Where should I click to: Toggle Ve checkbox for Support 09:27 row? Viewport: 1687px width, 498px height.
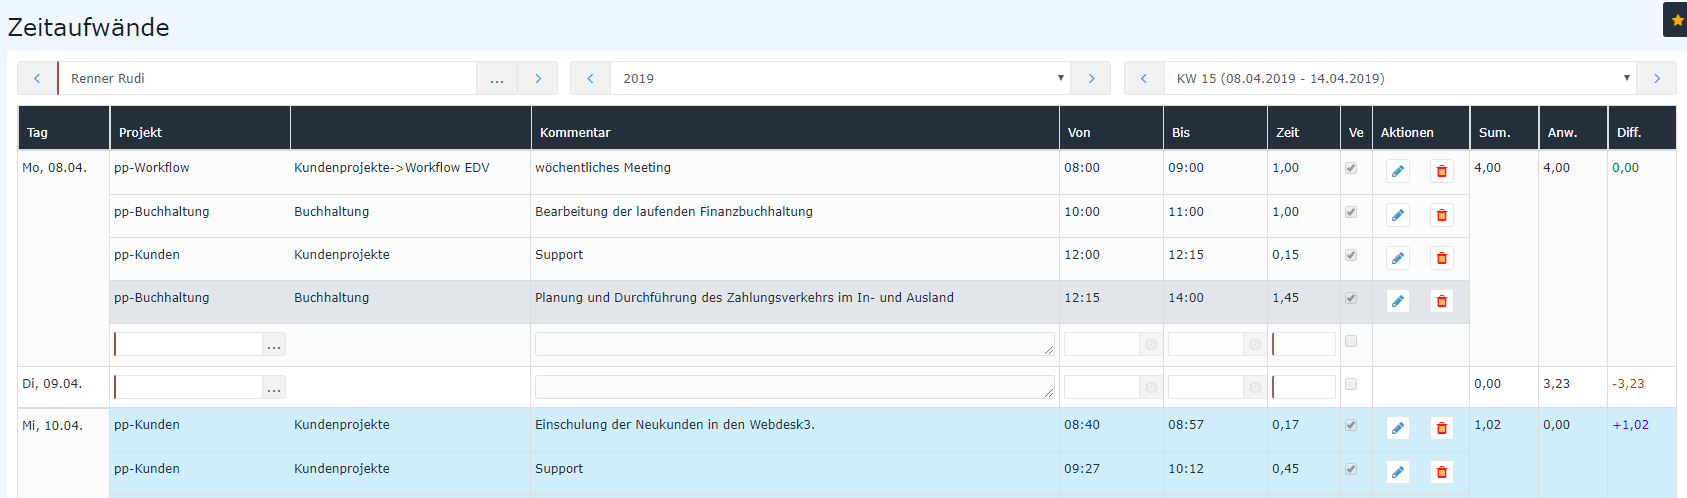click(1351, 469)
